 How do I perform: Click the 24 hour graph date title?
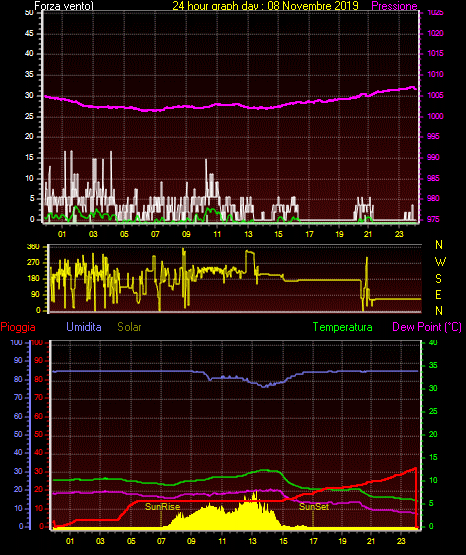tap(265, 6)
